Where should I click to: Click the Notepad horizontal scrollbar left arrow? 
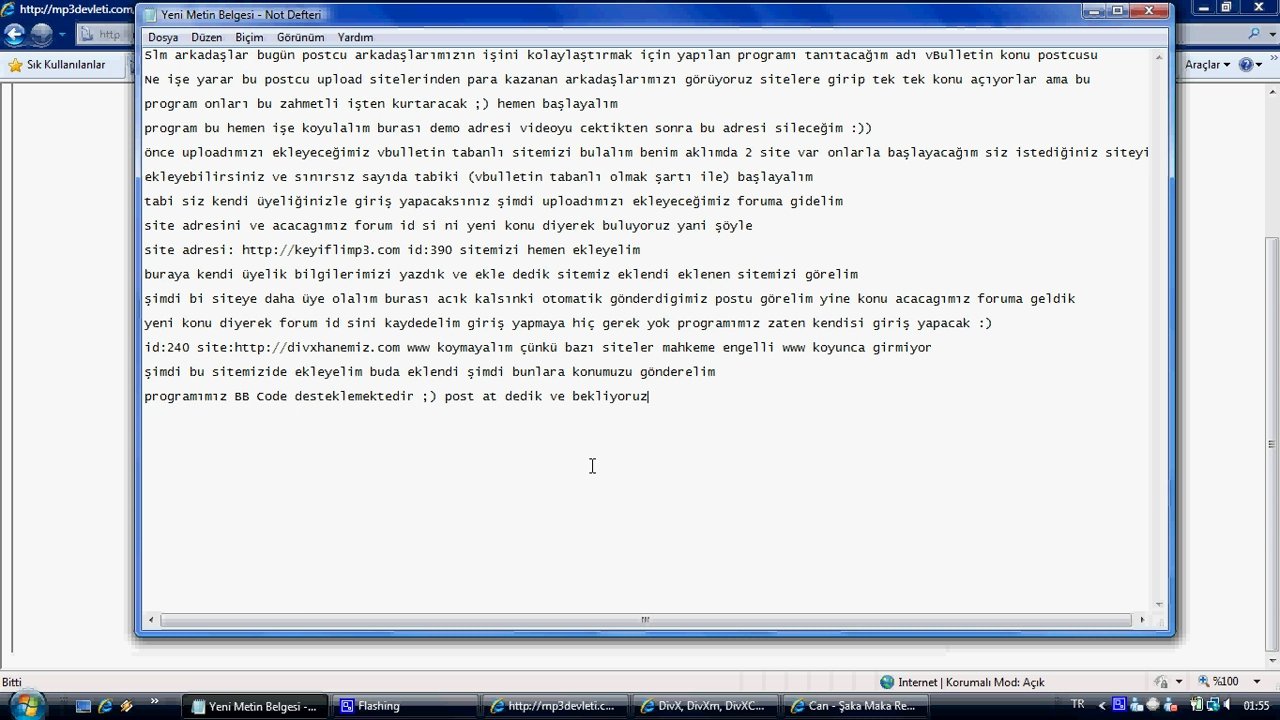(151, 620)
